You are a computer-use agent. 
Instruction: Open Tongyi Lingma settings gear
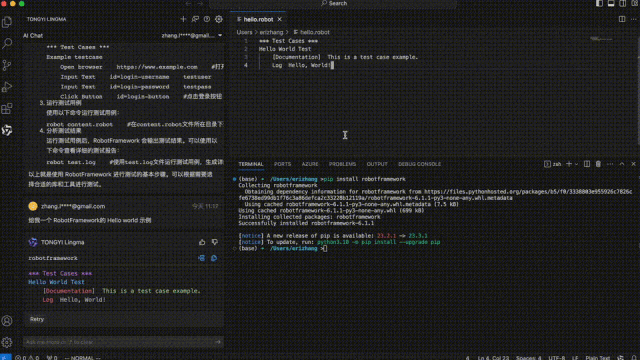coord(219,19)
